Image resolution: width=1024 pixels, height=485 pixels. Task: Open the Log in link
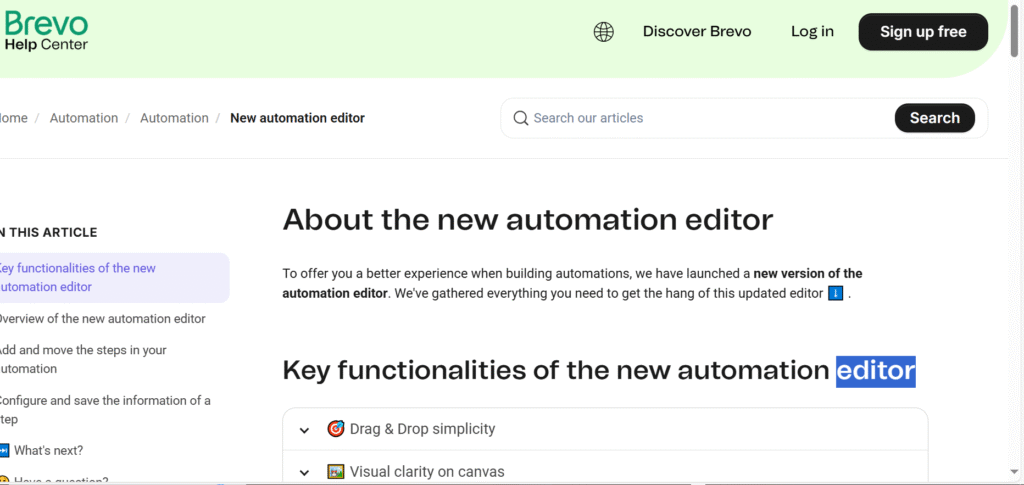812,31
